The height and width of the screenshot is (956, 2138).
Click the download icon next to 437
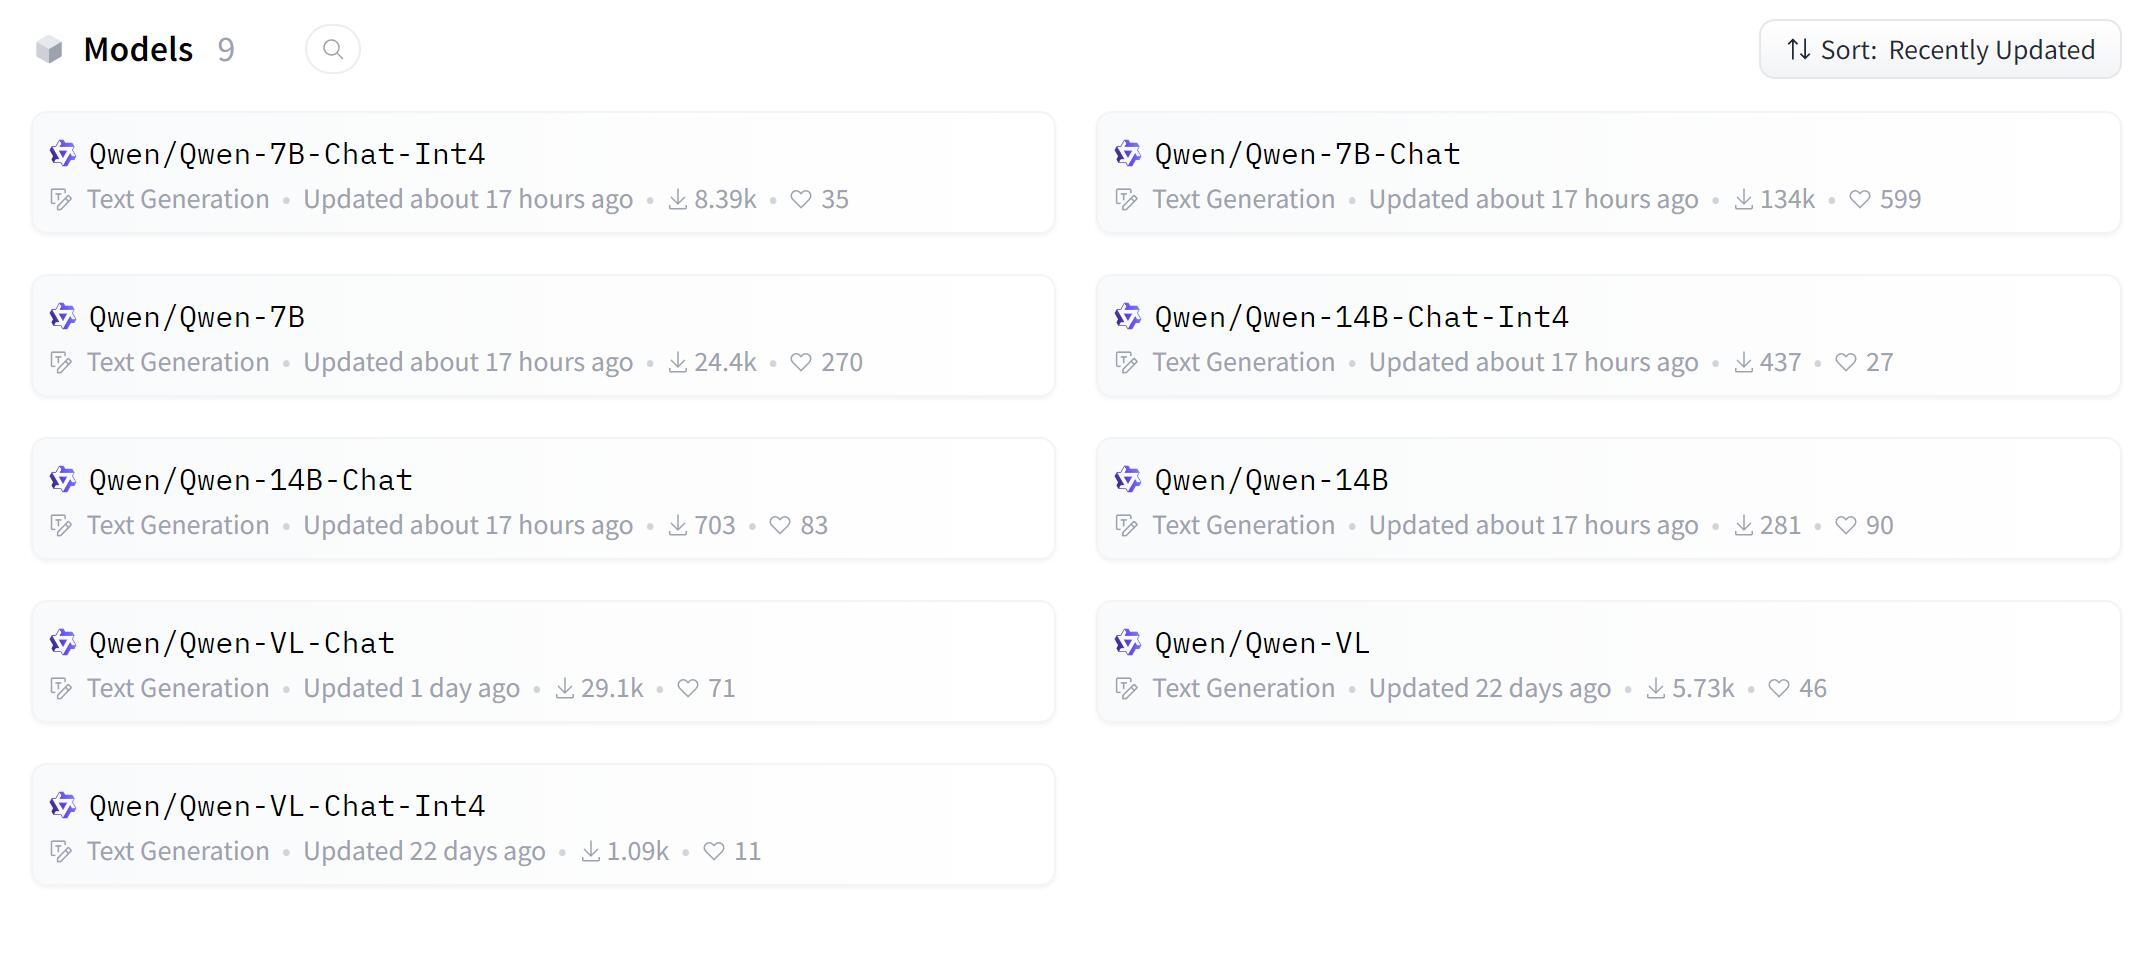[1744, 363]
